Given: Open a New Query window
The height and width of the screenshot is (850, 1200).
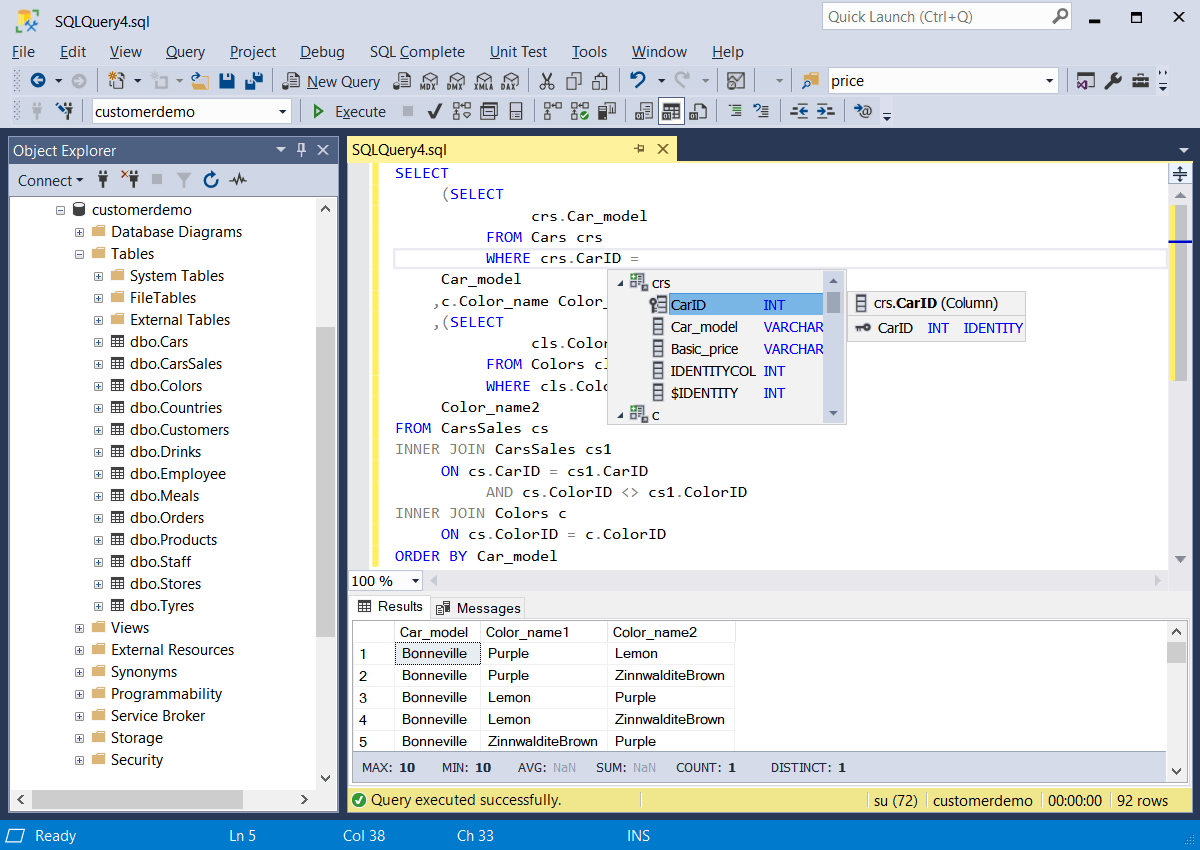Looking at the screenshot, I should [x=331, y=81].
